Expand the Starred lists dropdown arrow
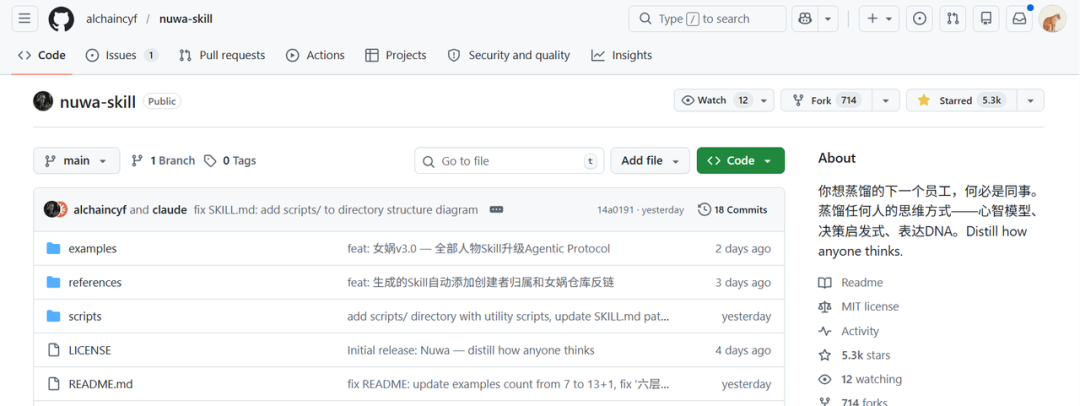Screen dimensions: 1080x406 (x=1030, y=100)
